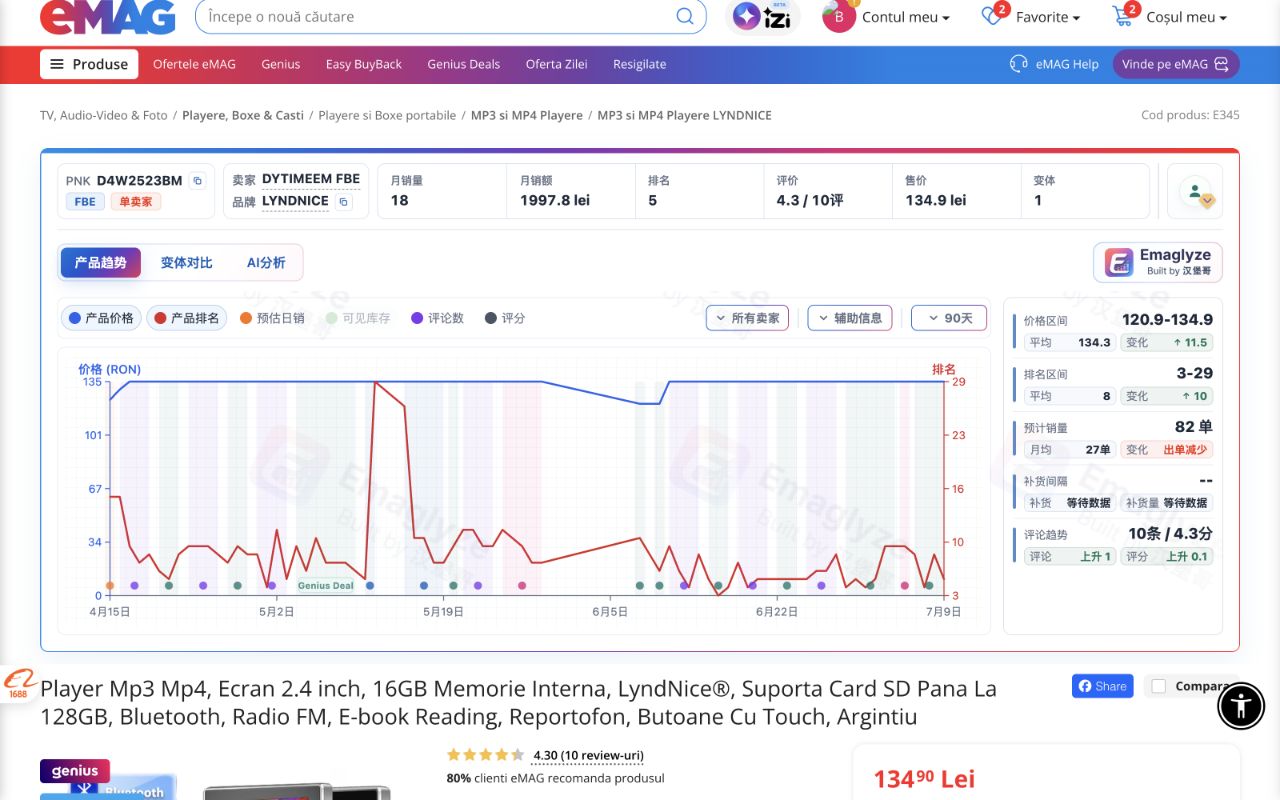Click the shopping cart icon
Viewport: 1280px width, 800px height.
[1123, 16]
